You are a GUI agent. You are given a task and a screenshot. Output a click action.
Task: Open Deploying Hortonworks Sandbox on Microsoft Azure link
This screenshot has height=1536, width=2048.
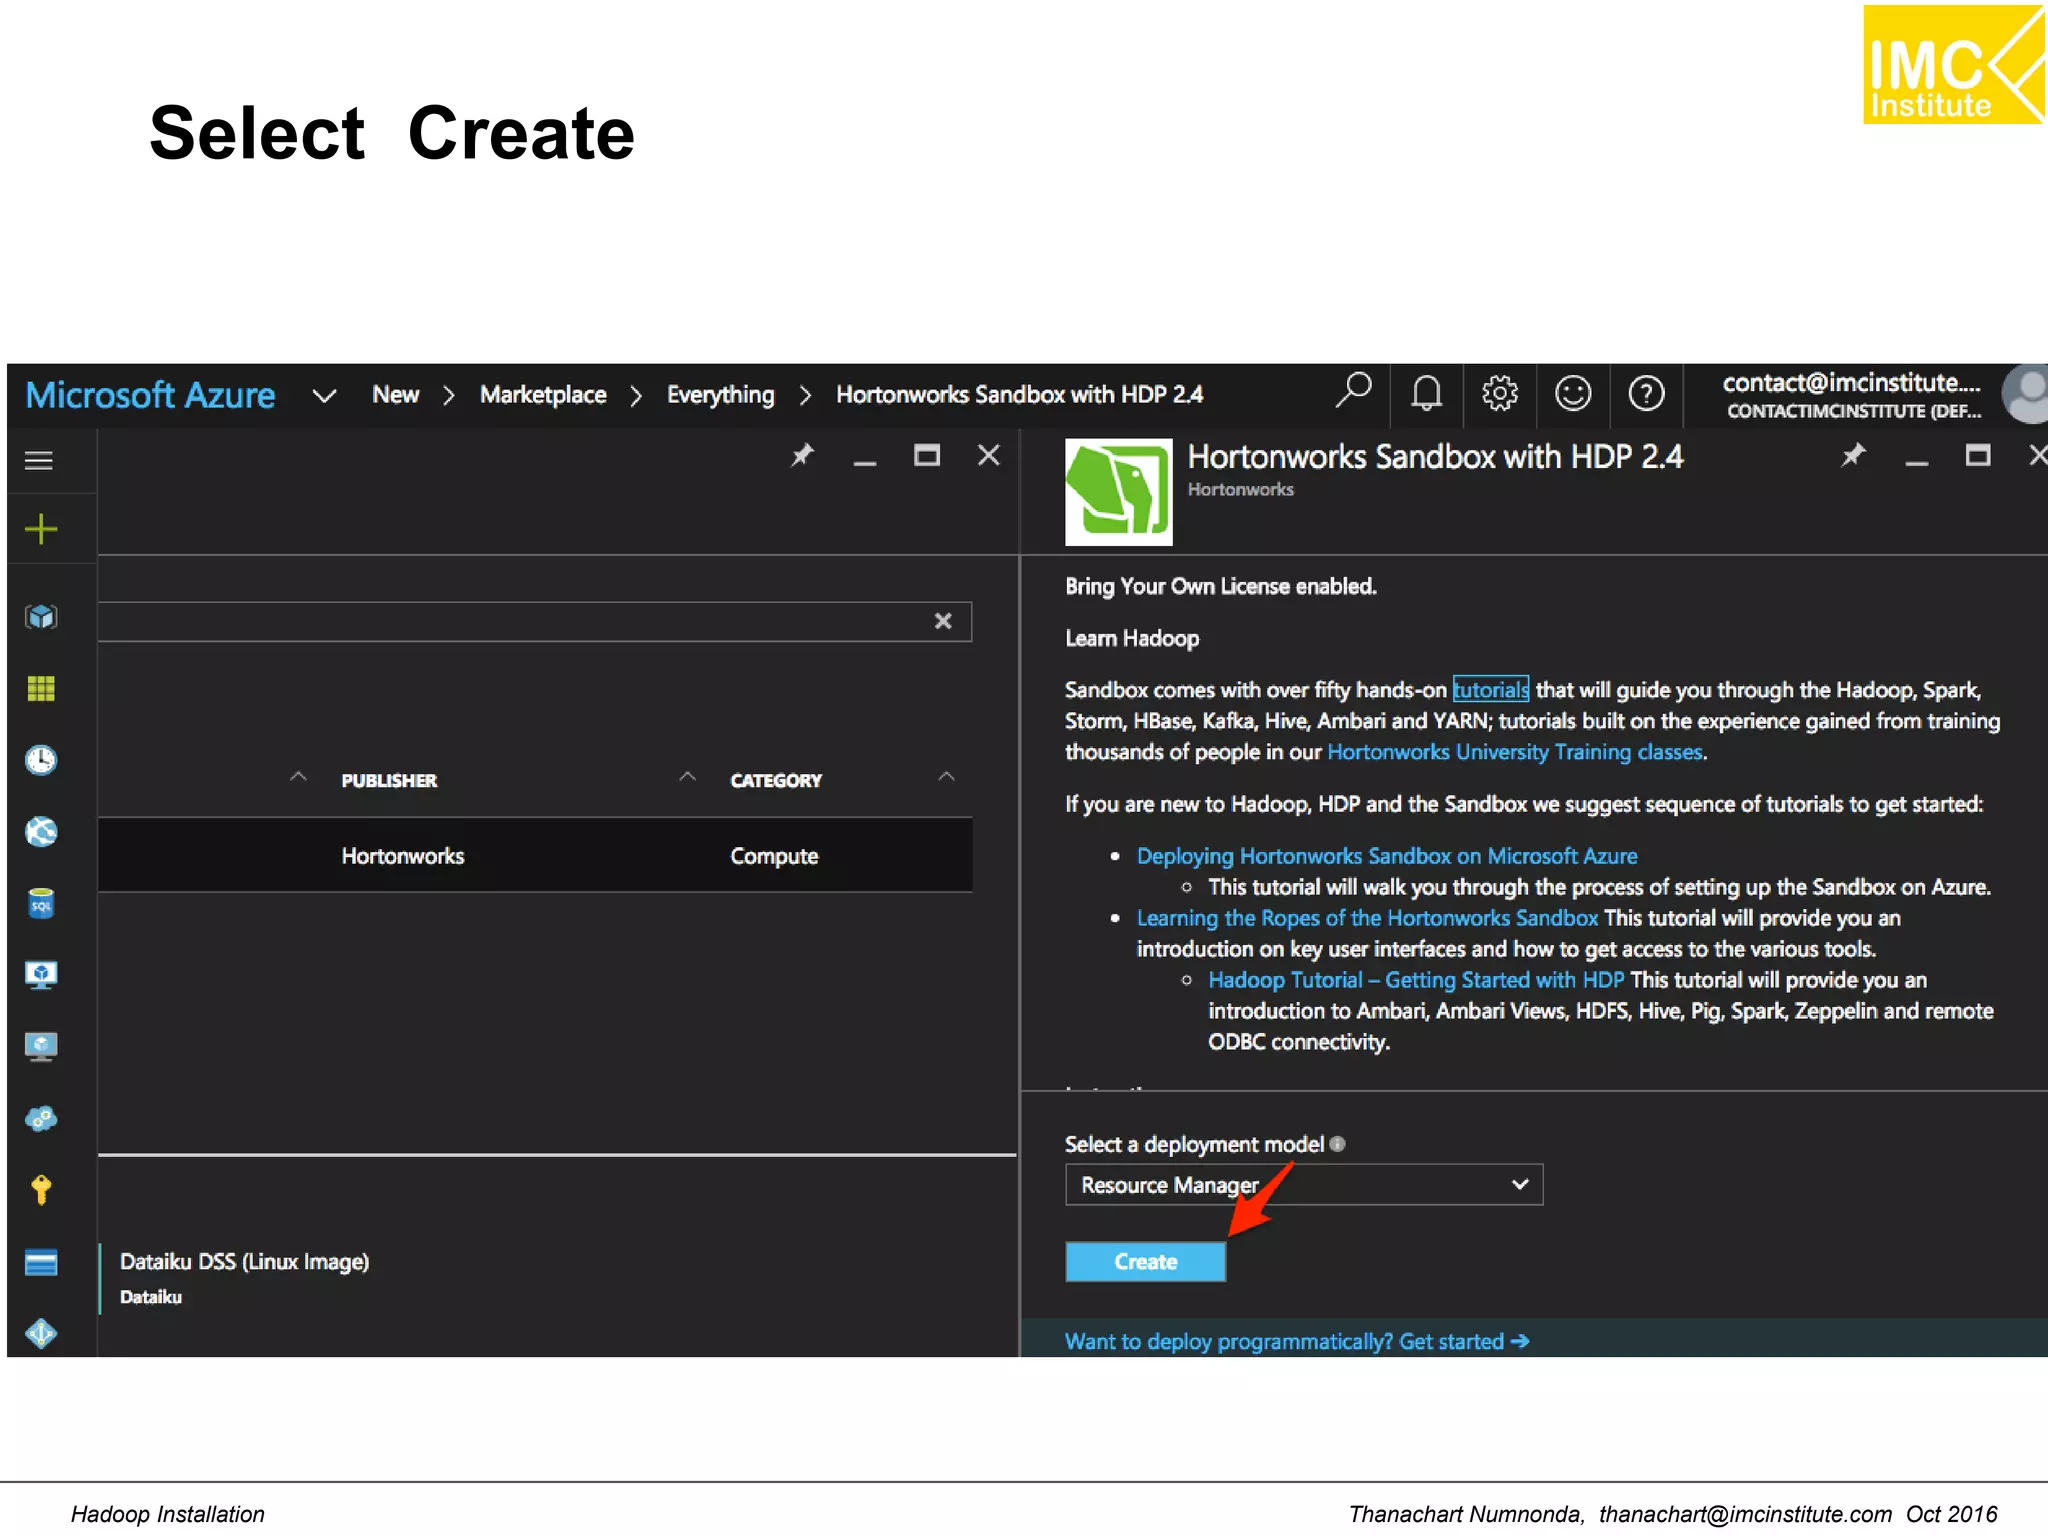coord(1387,856)
